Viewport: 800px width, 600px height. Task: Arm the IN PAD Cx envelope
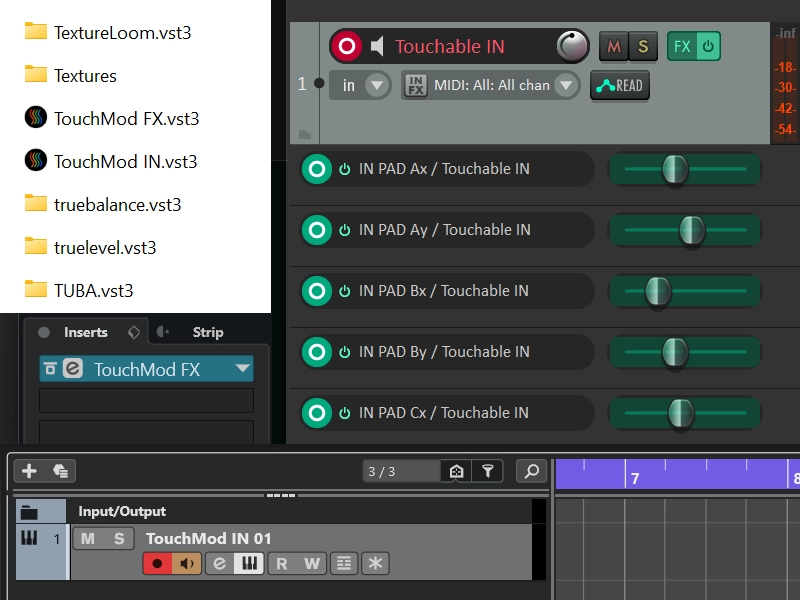(x=317, y=413)
